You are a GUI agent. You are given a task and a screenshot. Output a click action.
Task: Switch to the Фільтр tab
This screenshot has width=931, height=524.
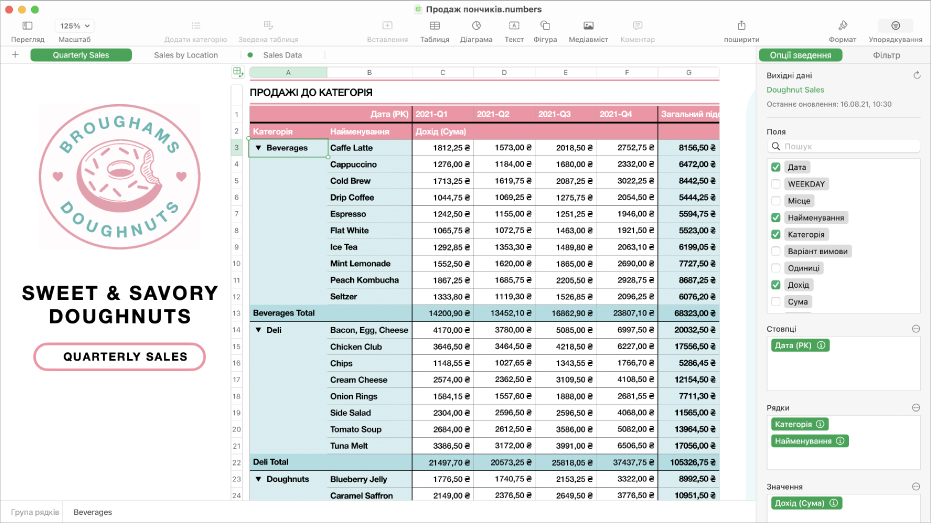point(886,55)
